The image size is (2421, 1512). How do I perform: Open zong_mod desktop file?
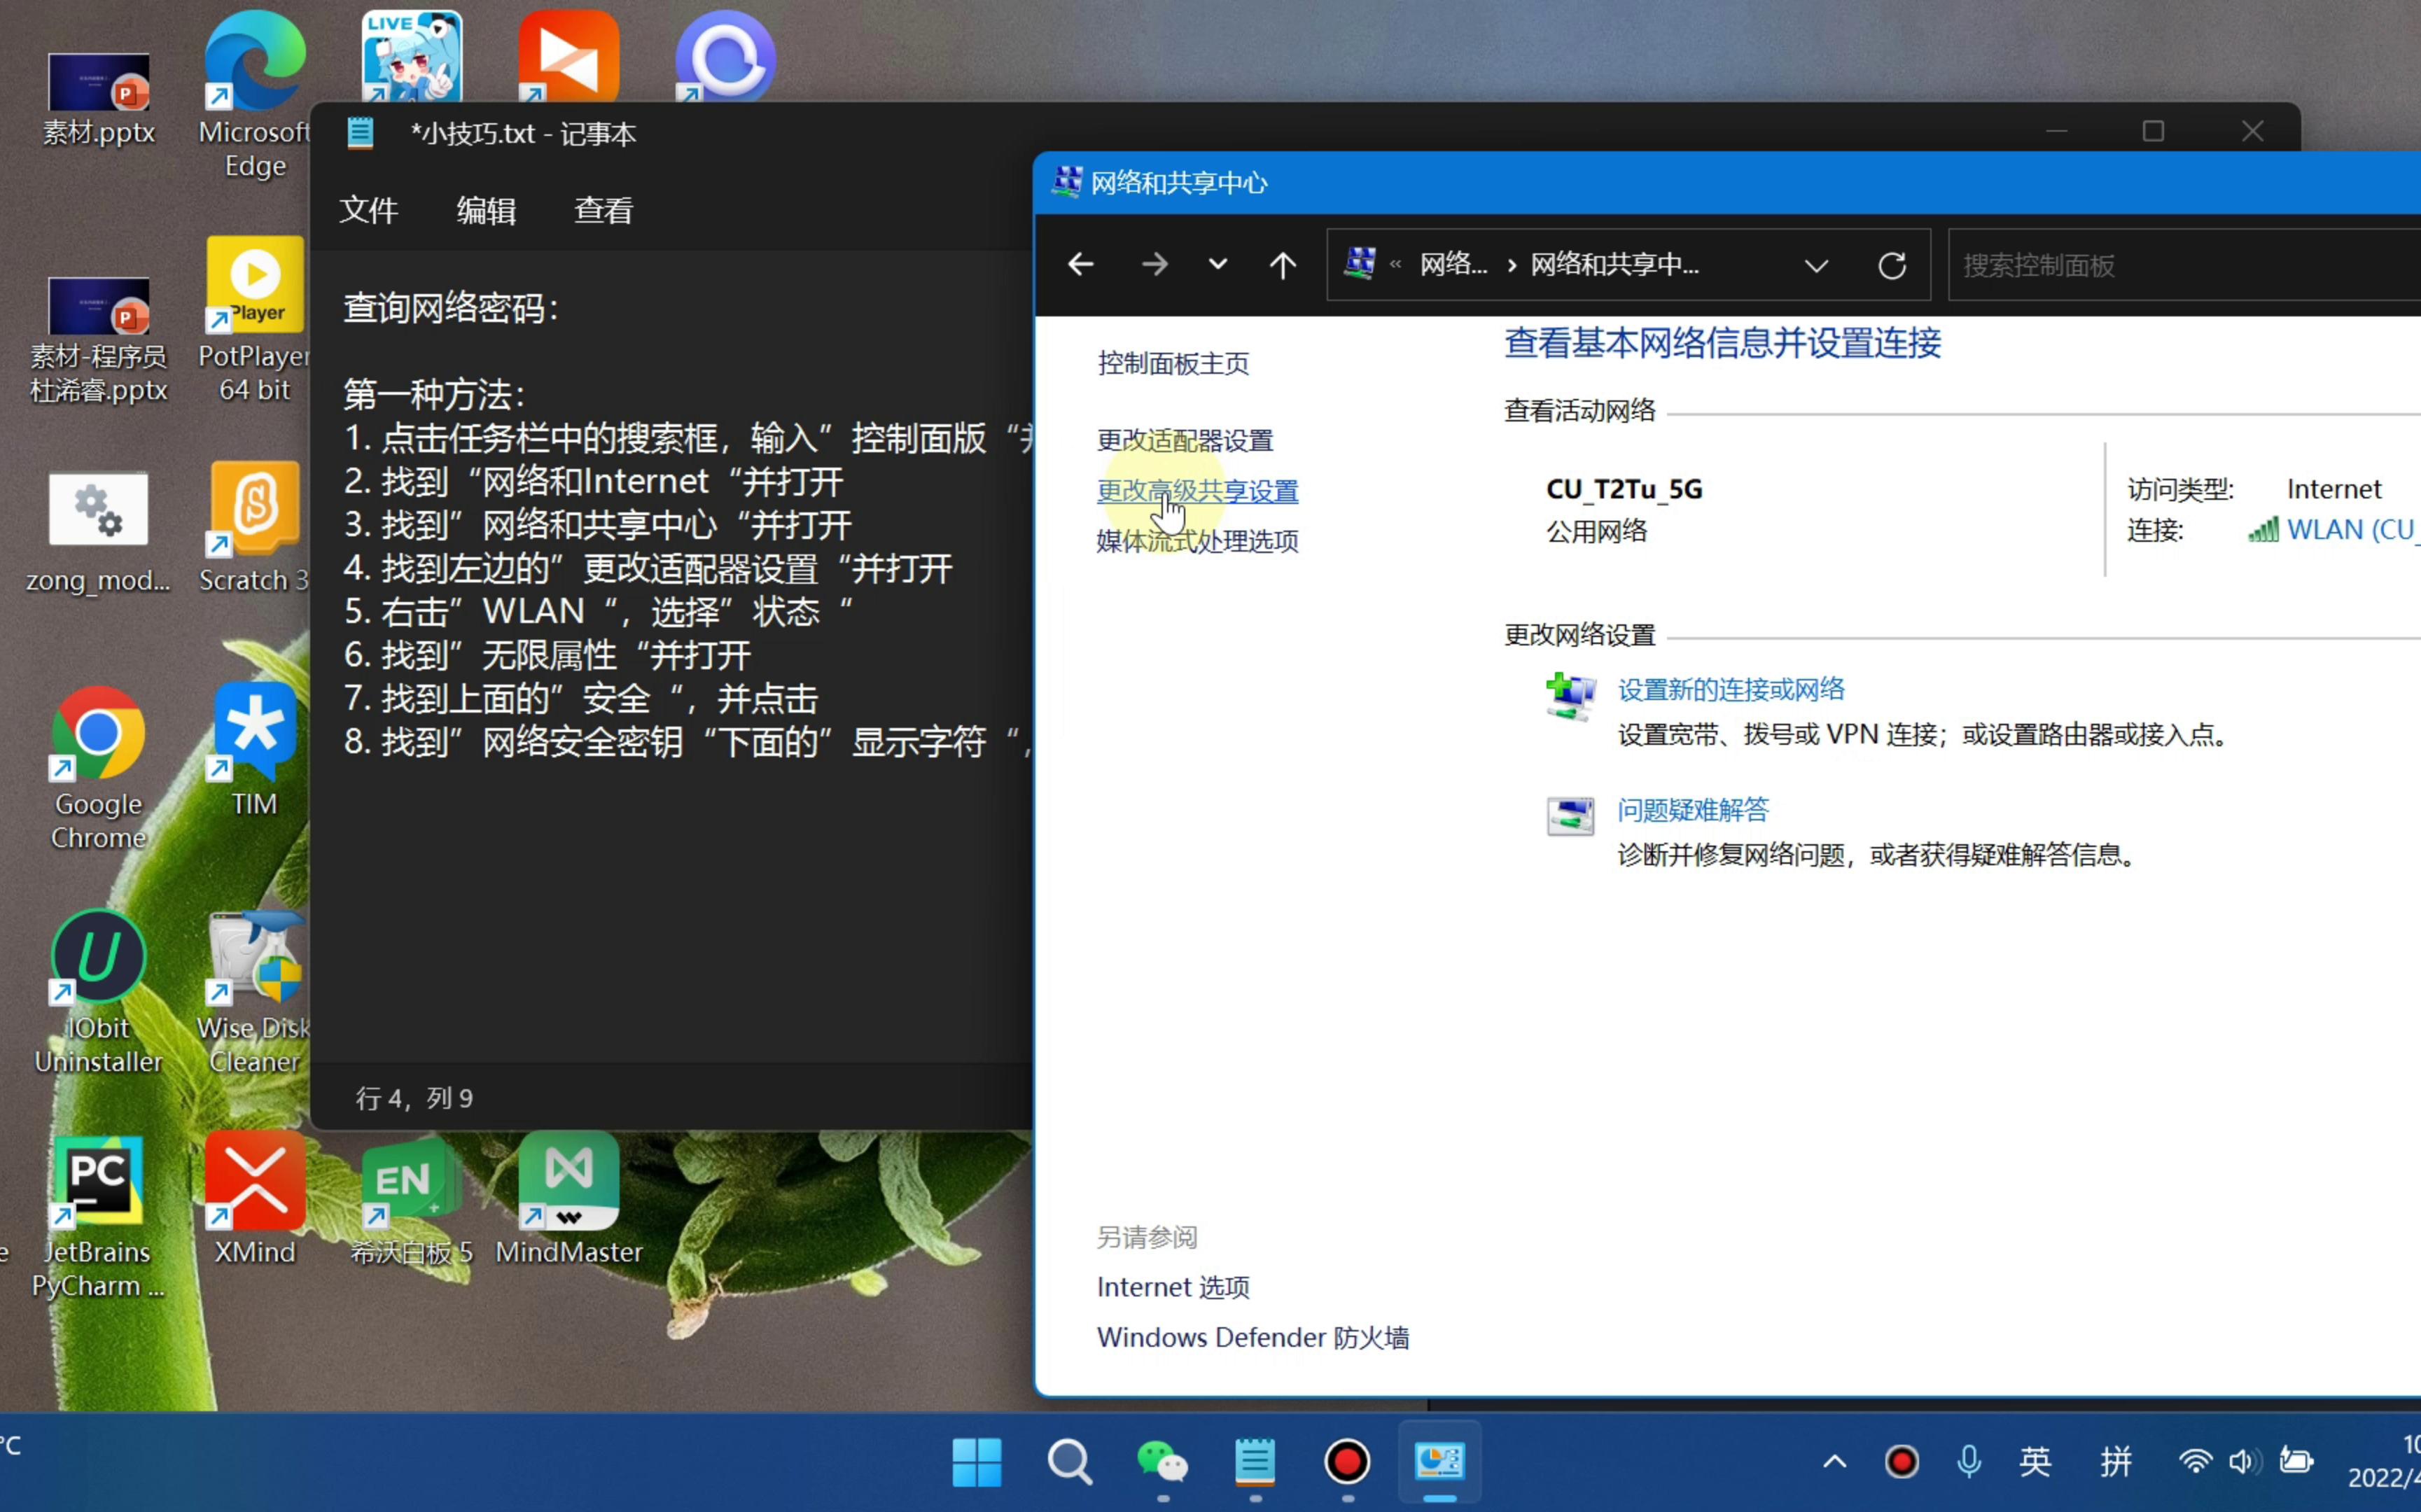coord(98,533)
